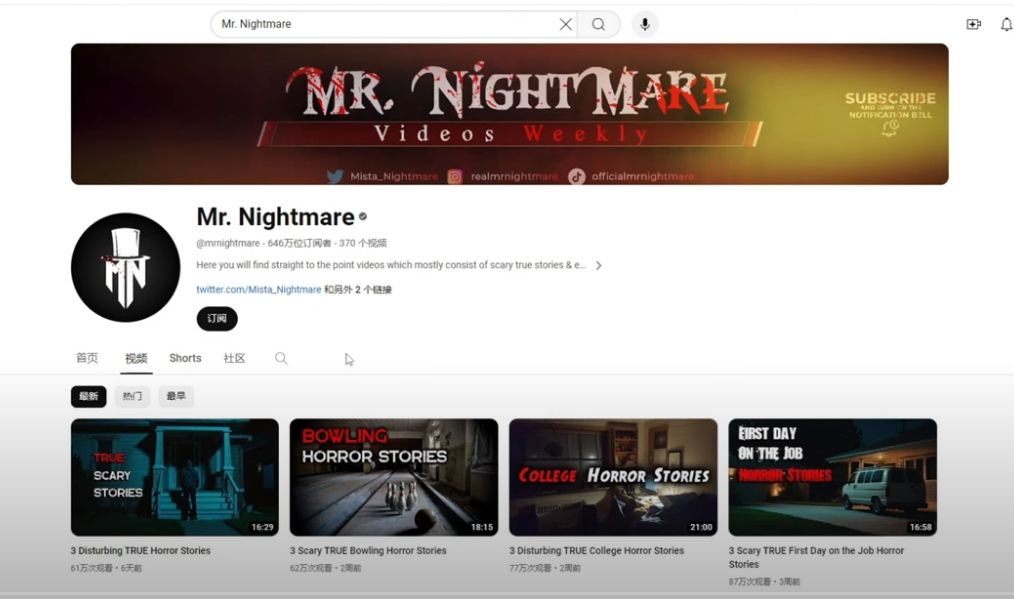Open the True Scary Stories thumbnail
Viewport: 1014px width, 599px height.
pos(175,477)
